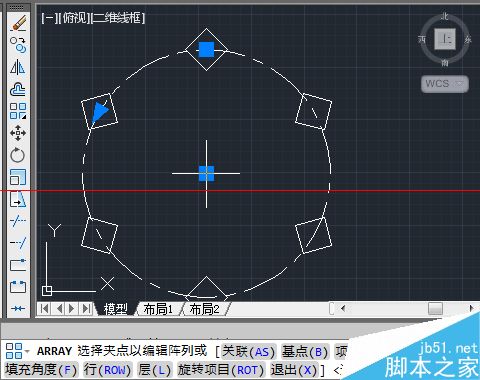The image size is (480, 380).
Task: Select the Move tool
Action: [x=18, y=133]
